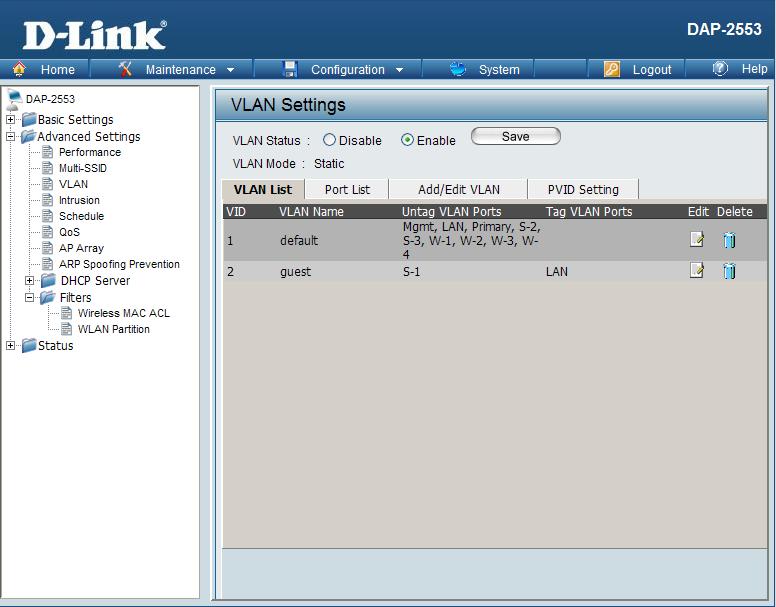776x607 pixels.
Task: Click the DAP-2553 root tree label
Action: (50, 99)
